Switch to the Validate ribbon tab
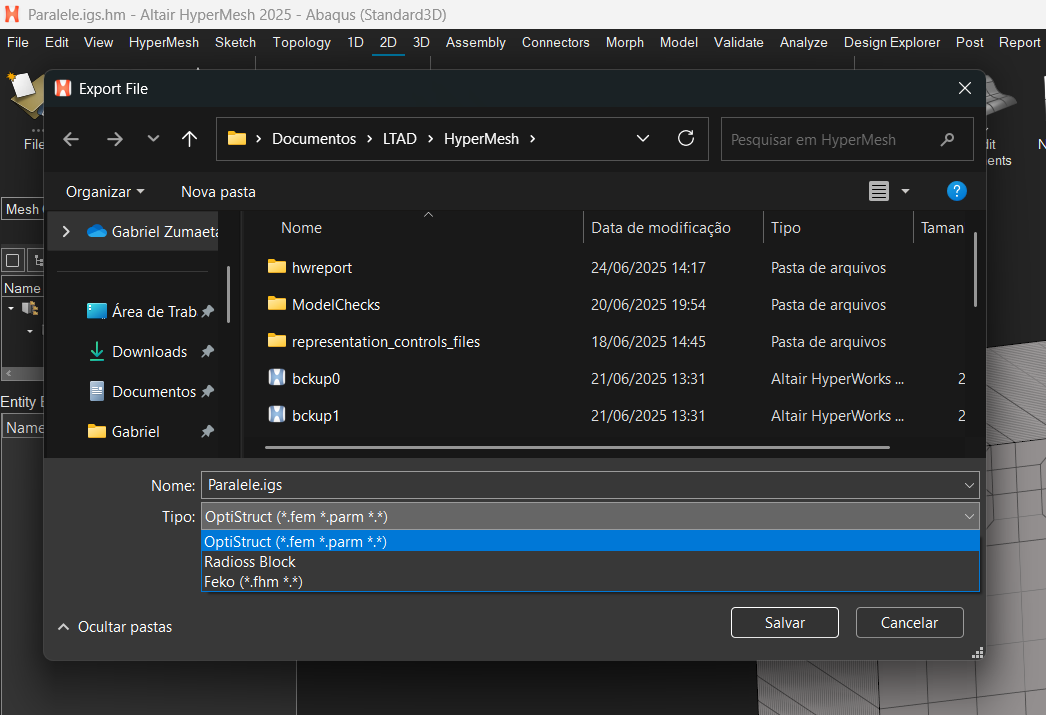Image resolution: width=1046 pixels, height=715 pixels. tap(738, 42)
